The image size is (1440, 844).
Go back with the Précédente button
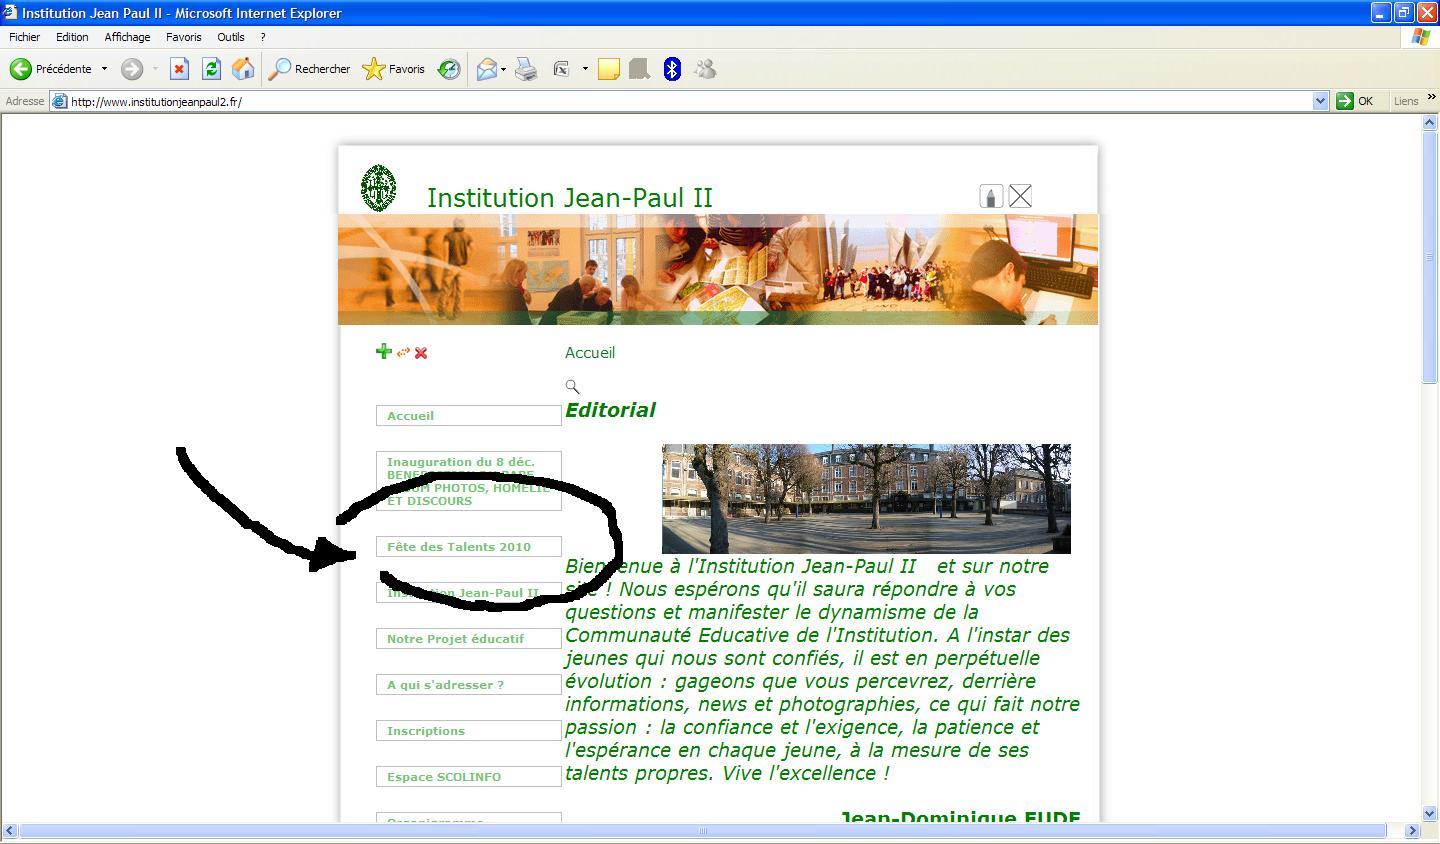[51, 69]
